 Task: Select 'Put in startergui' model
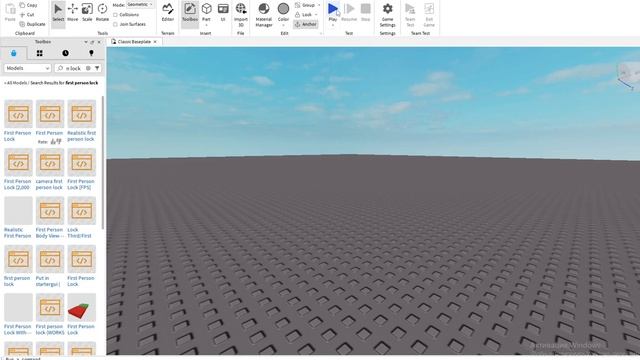pos(50,266)
